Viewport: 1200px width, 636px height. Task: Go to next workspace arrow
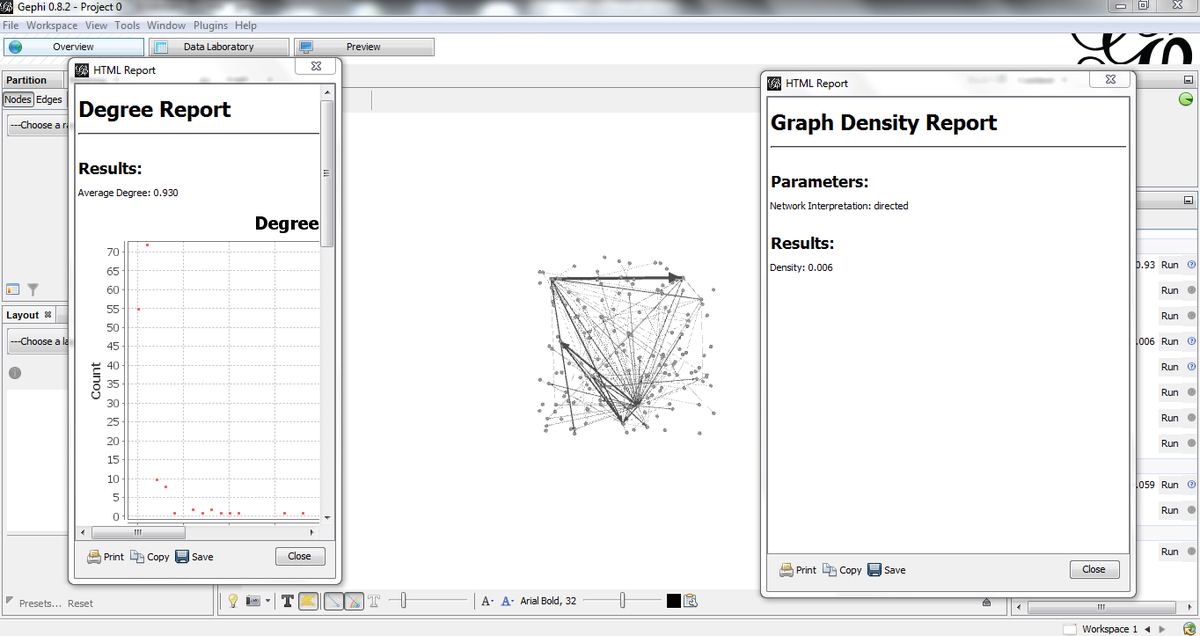pos(1161,629)
